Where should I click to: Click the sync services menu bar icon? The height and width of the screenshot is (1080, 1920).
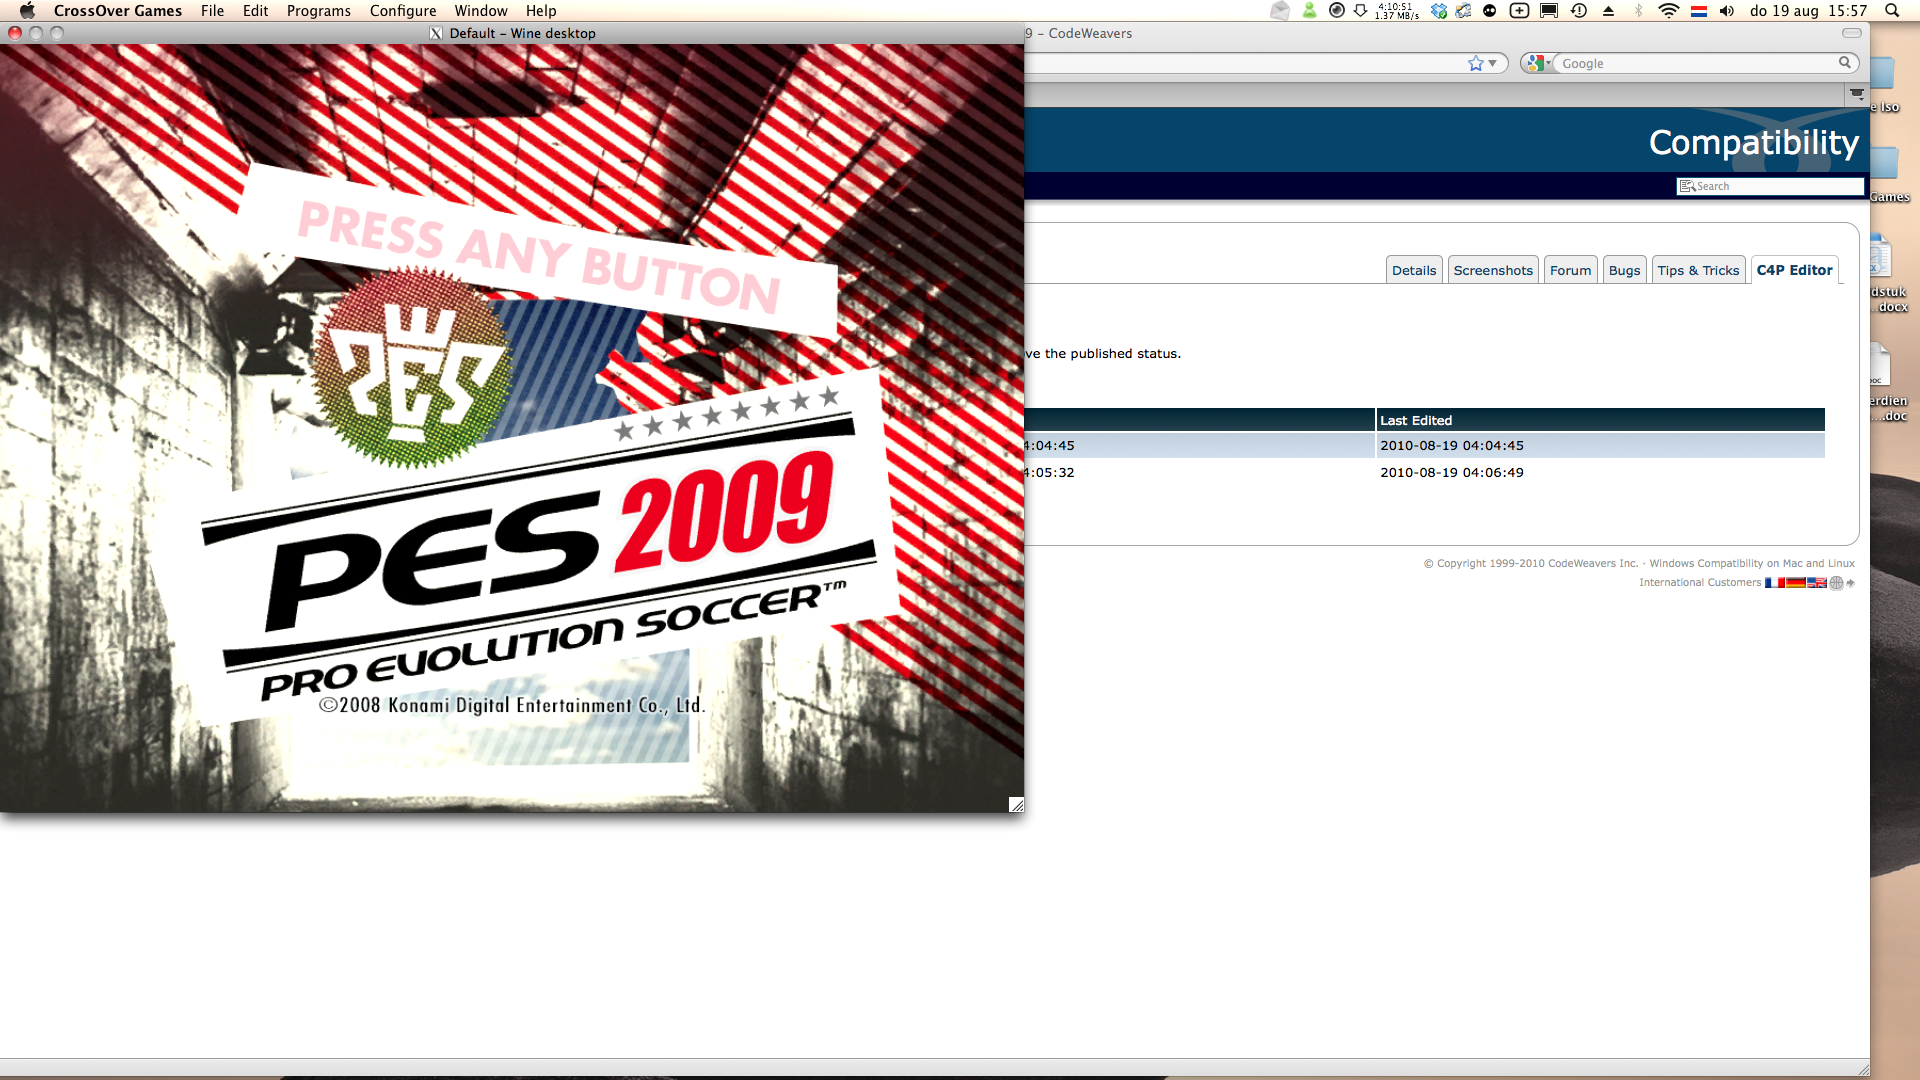(1464, 11)
